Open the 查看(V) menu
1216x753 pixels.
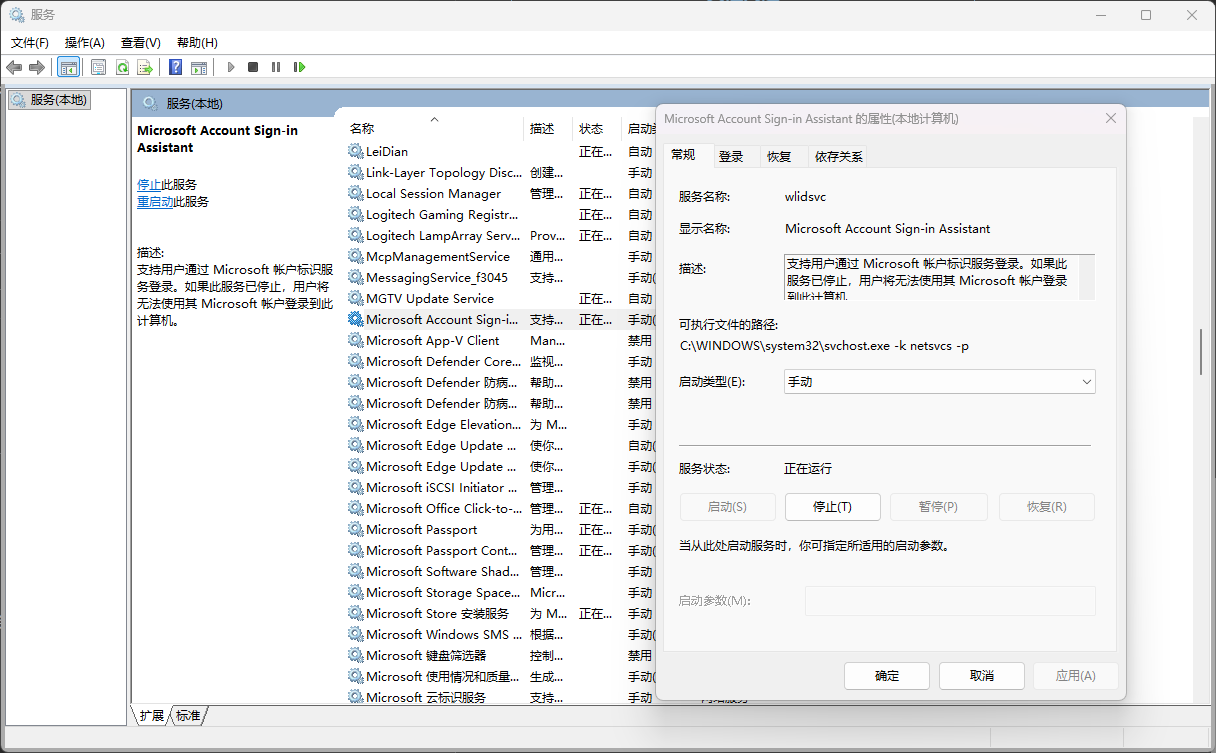coord(140,42)
